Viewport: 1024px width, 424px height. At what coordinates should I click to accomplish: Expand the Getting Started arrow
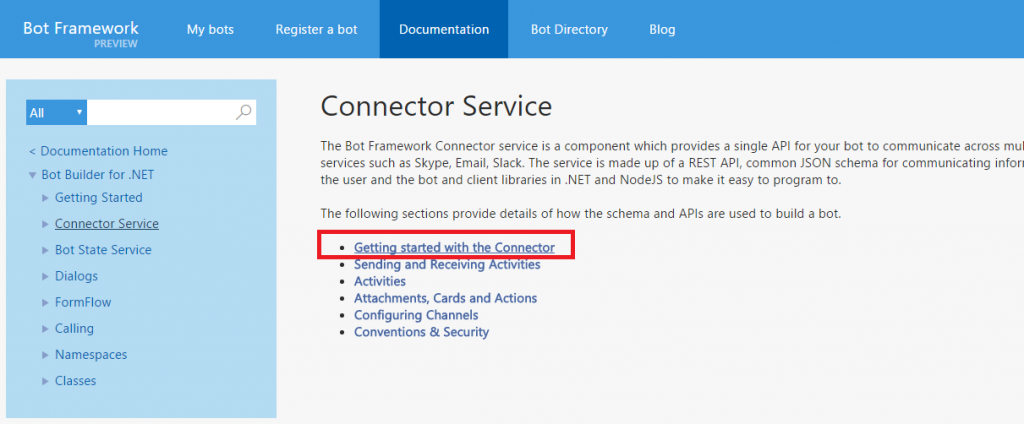pos(45,197)
